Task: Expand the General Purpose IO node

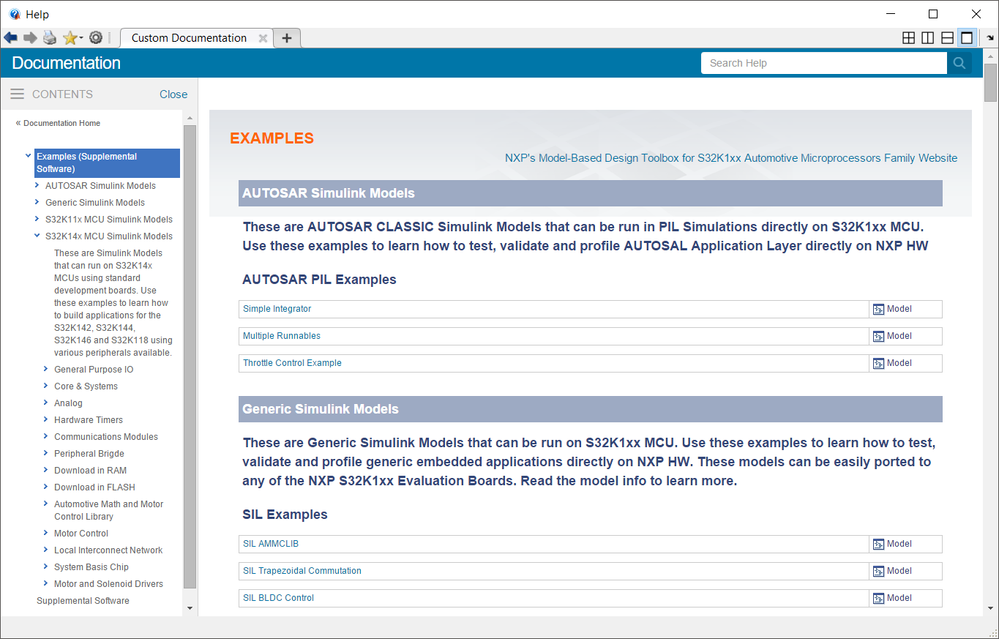Action: (46, 369)
